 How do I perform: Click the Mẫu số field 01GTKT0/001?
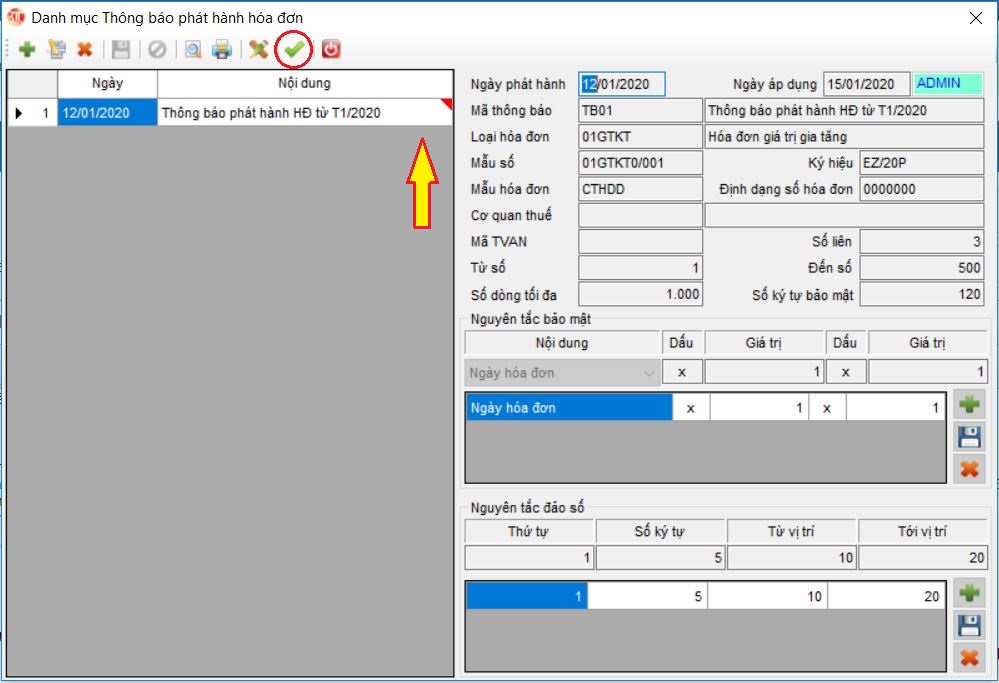[x=640, y=162]
